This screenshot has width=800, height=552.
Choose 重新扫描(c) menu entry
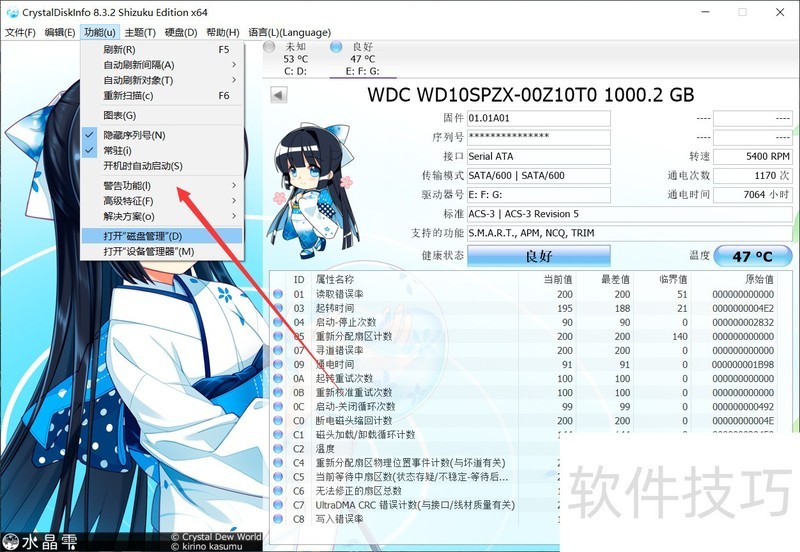[x=162, y=95]
